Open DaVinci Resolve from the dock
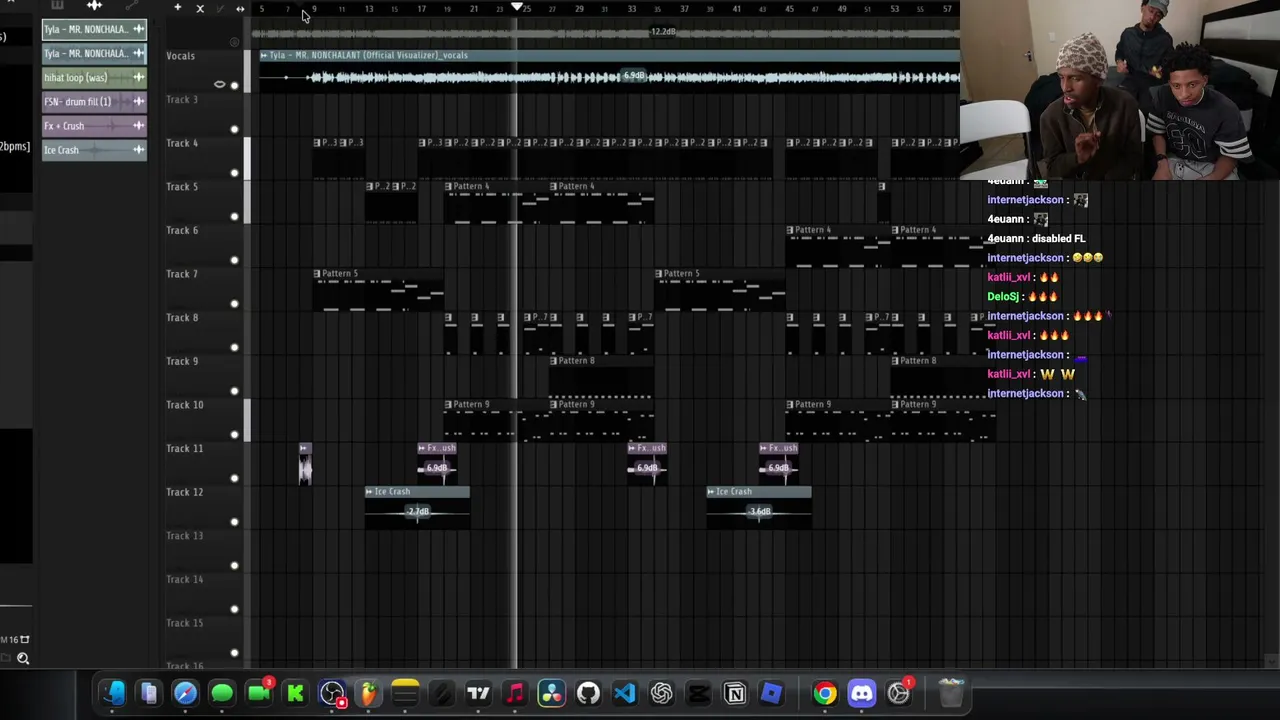This screenshot has height=720, width=1280. (551, 693)
